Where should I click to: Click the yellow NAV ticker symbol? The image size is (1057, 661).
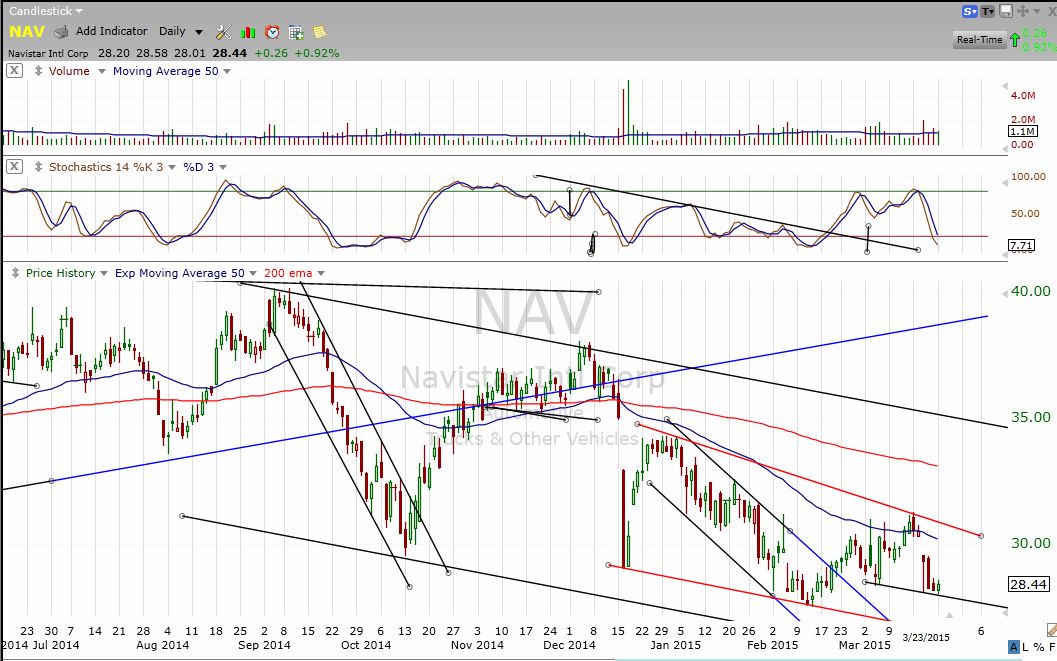(x=27, y=32)
